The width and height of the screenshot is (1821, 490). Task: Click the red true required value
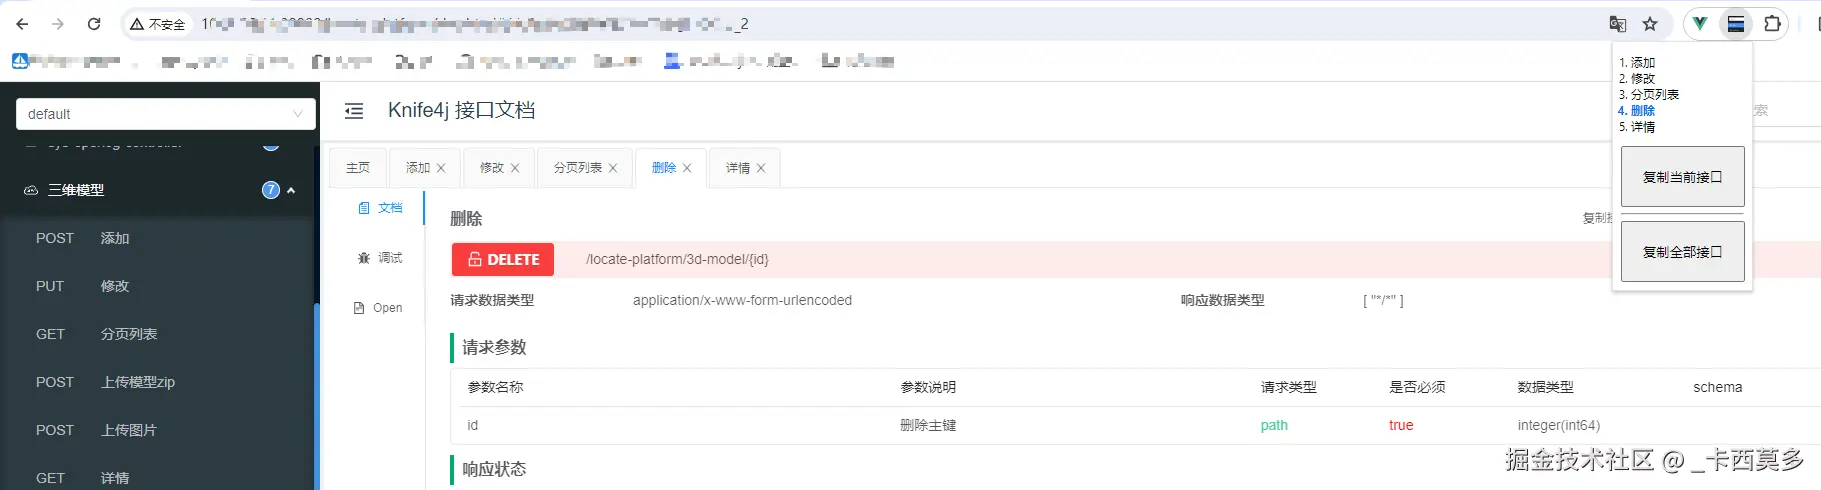(1401, 425)
